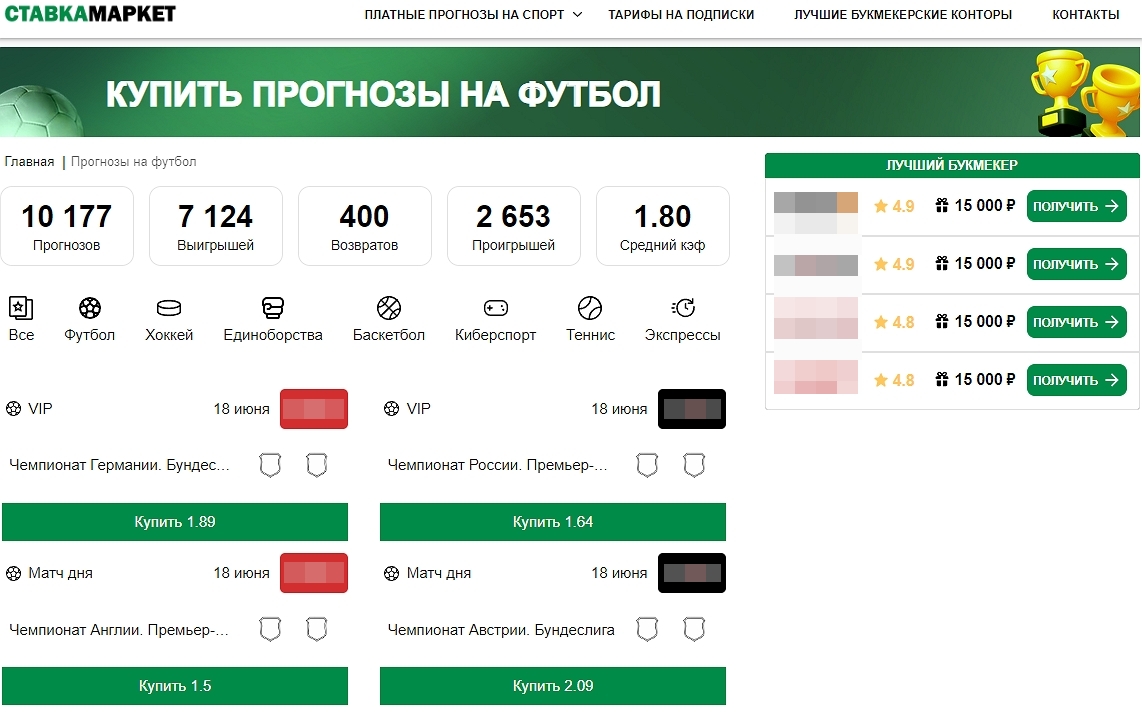Open the Тарифы на подписки menu item
1142x712 pixels.
click(x=681, y=15)
